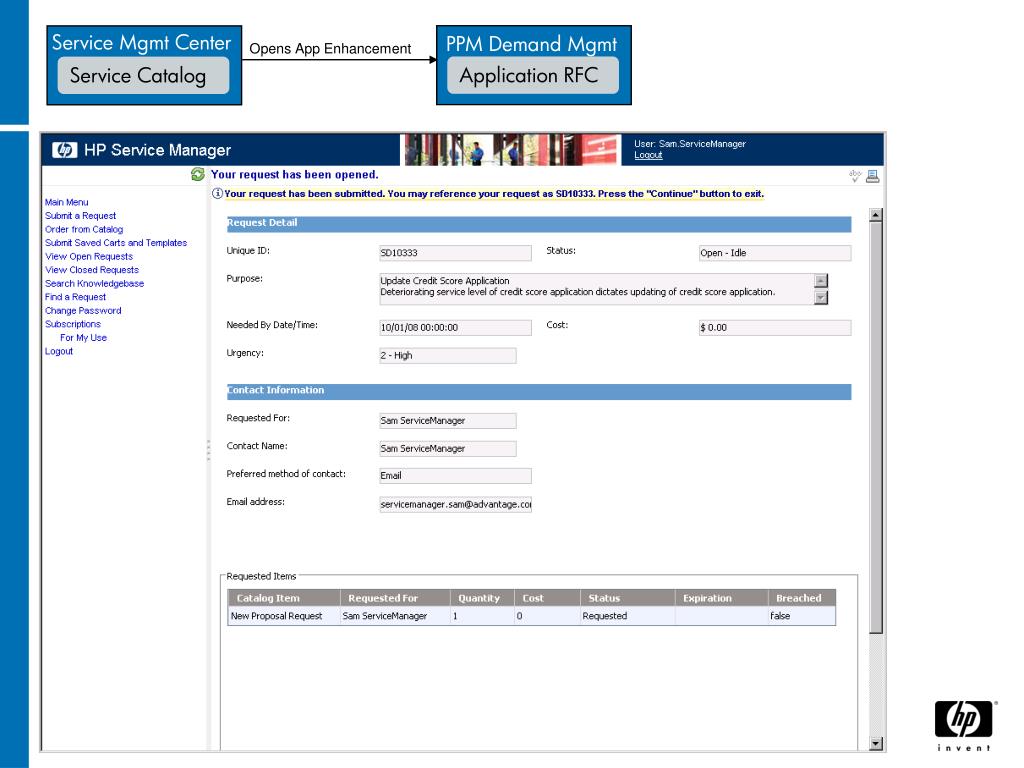Screen dimensions: 1024x768
Task: Click the Purpose field scroll-up arrow
Action: [x=821, y=281]
